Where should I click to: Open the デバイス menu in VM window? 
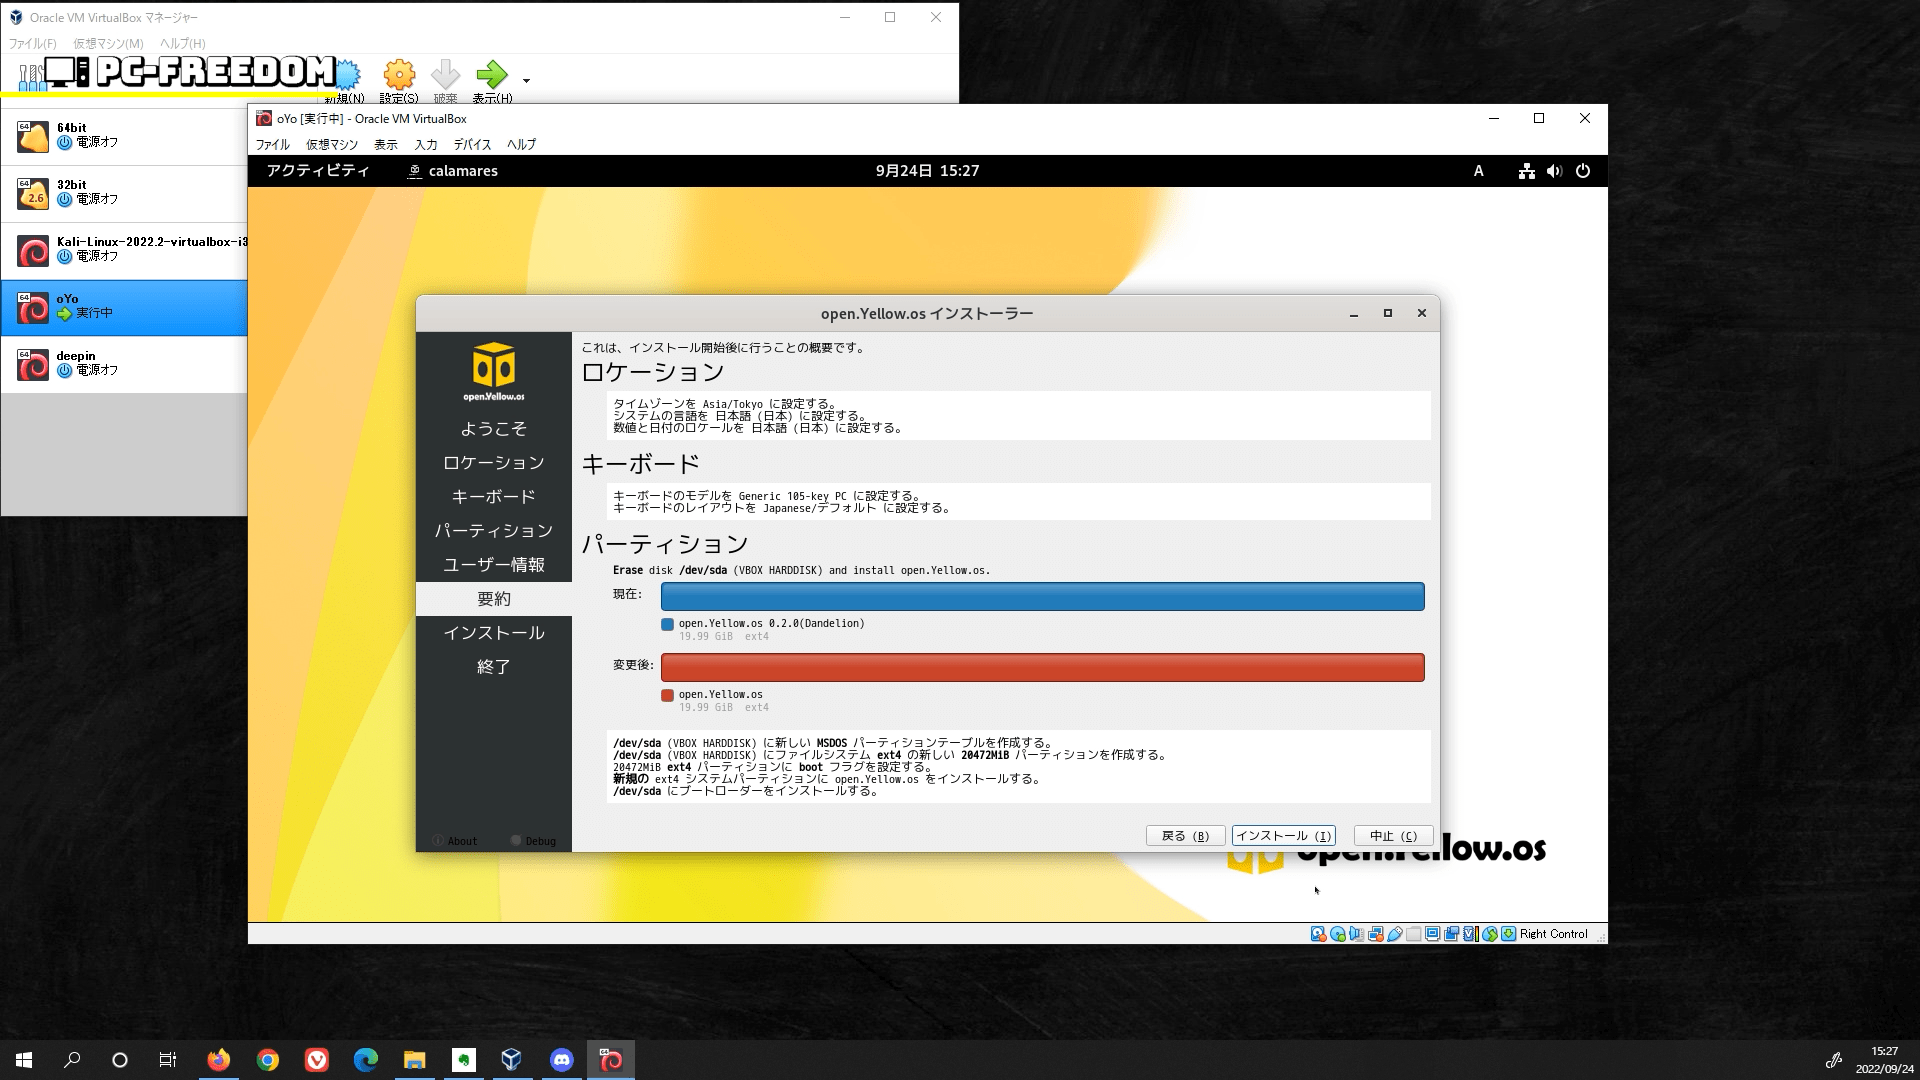pos(472,144)
